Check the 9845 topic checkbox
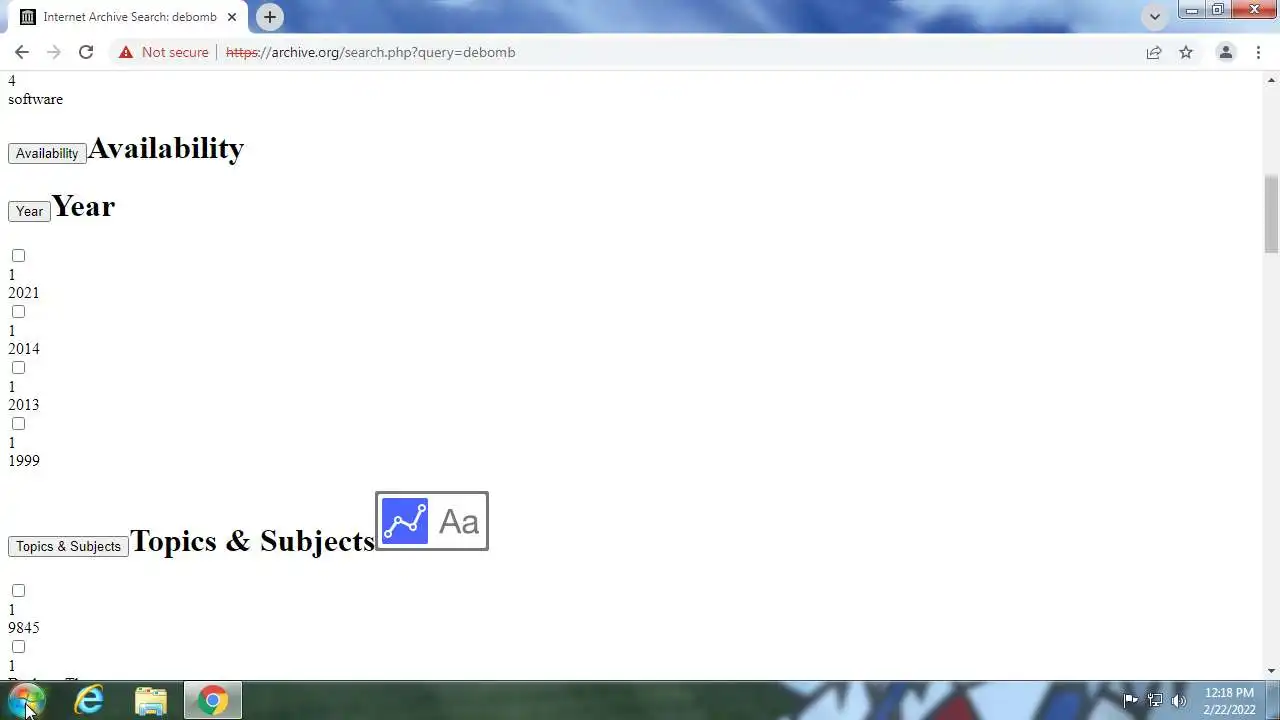 point(18,591)
